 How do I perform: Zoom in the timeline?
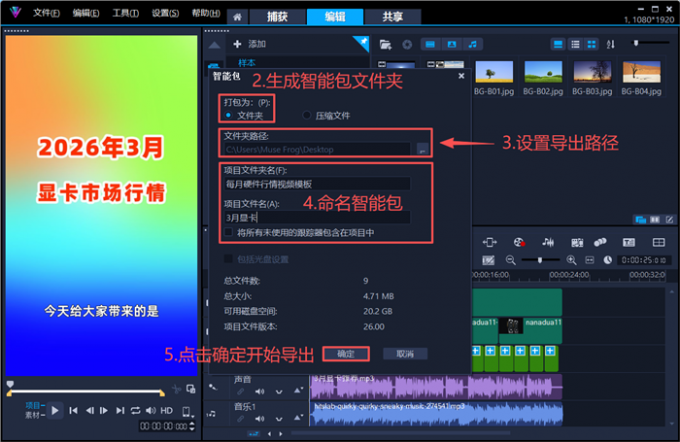[x=572, y=260]
